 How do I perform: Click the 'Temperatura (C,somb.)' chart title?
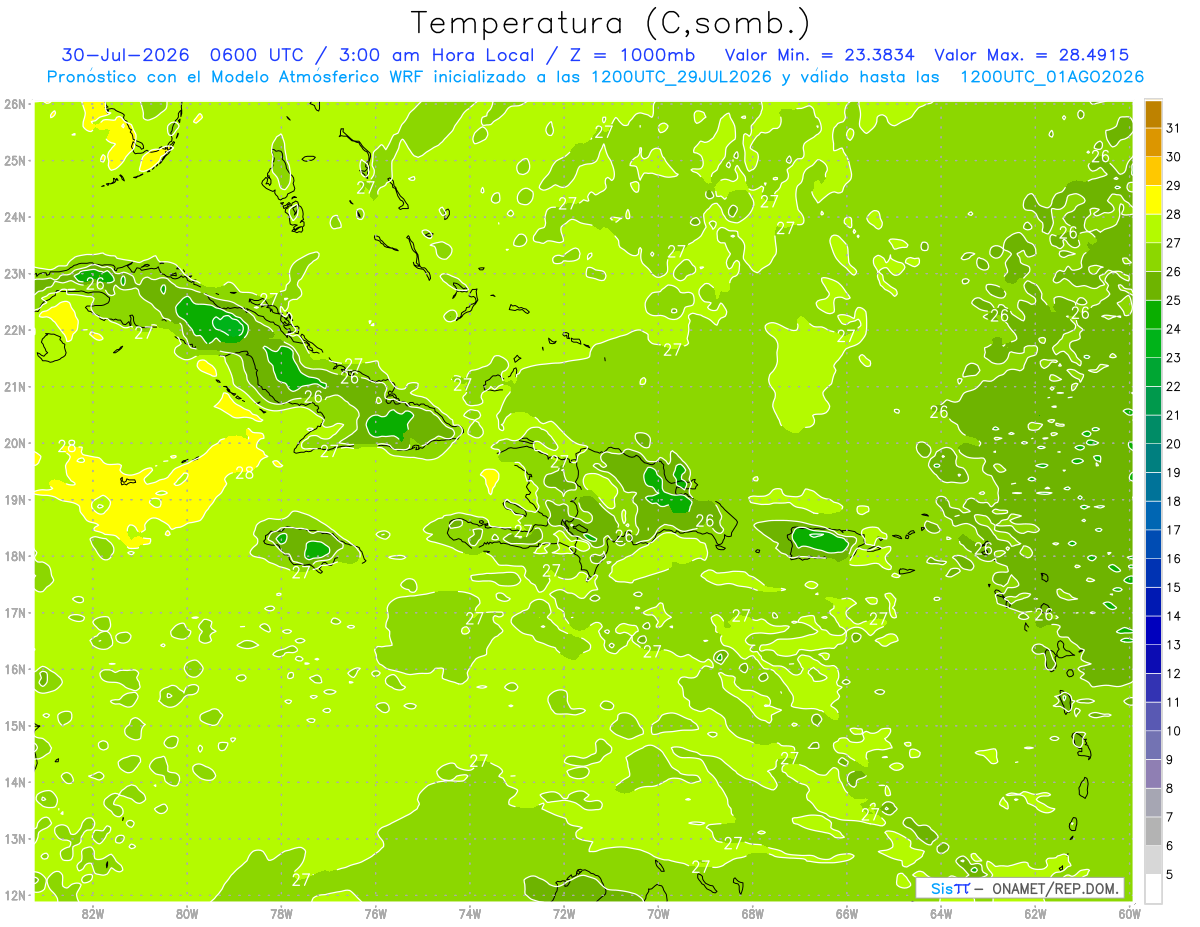(x=610, y=23)
